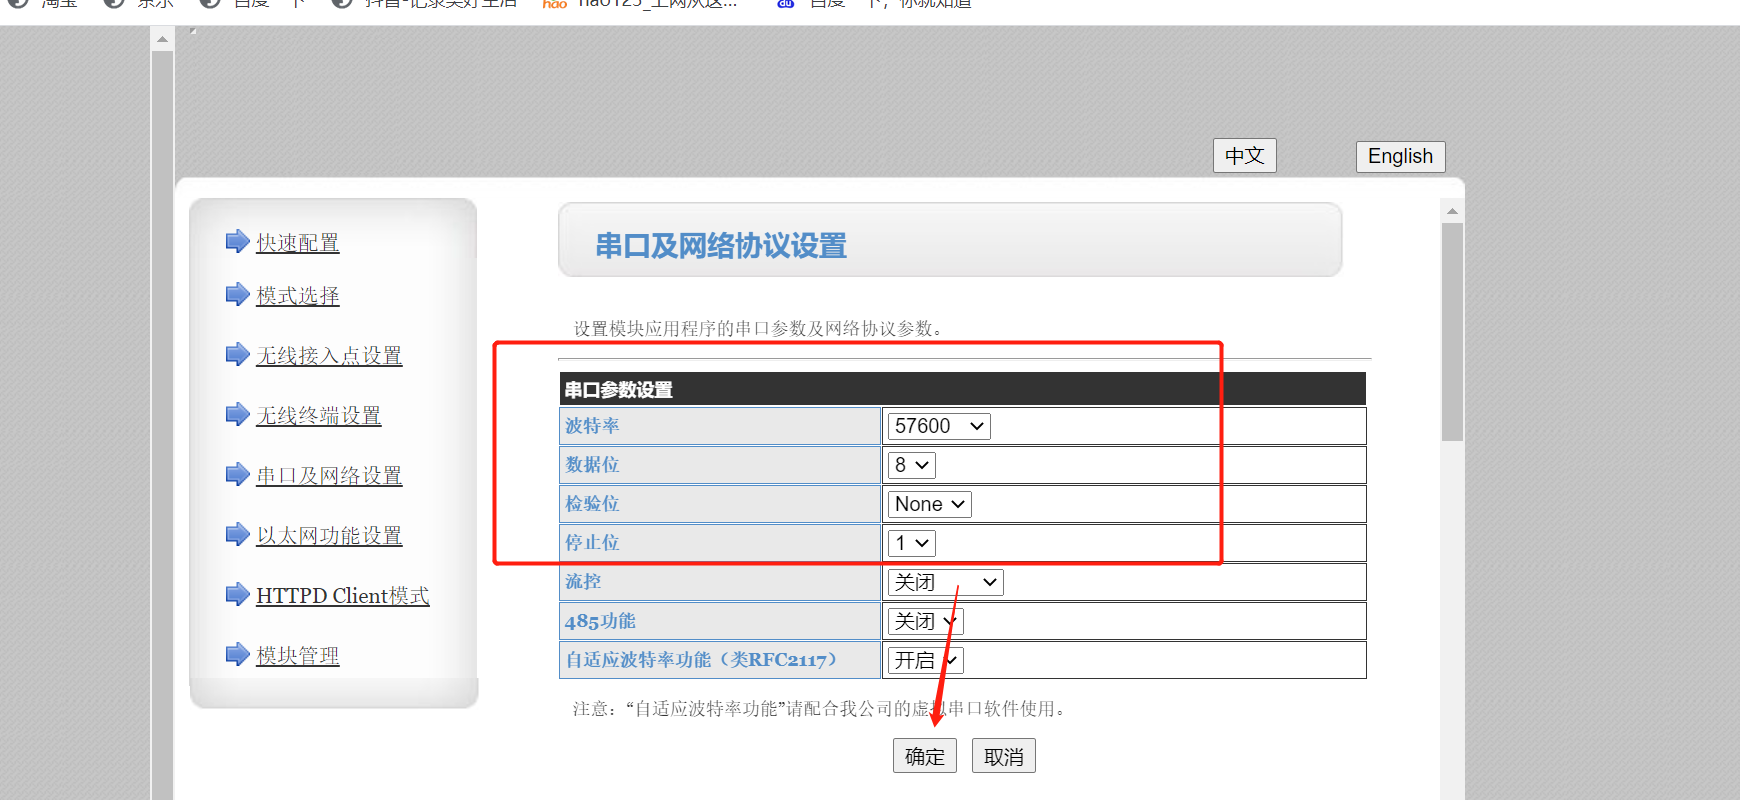This screenshot has width=1740, height=800.
Task: Switch language to English
Action: point(1400,156)
